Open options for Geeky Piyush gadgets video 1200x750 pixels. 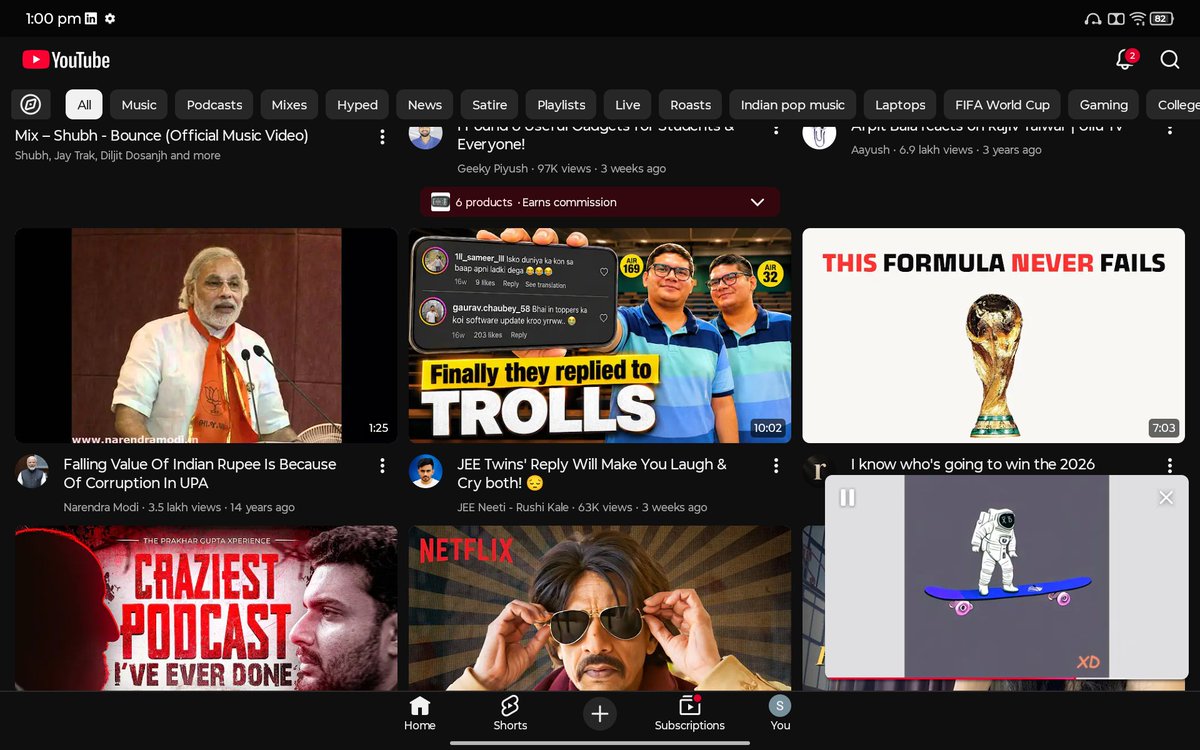[776, 129]
